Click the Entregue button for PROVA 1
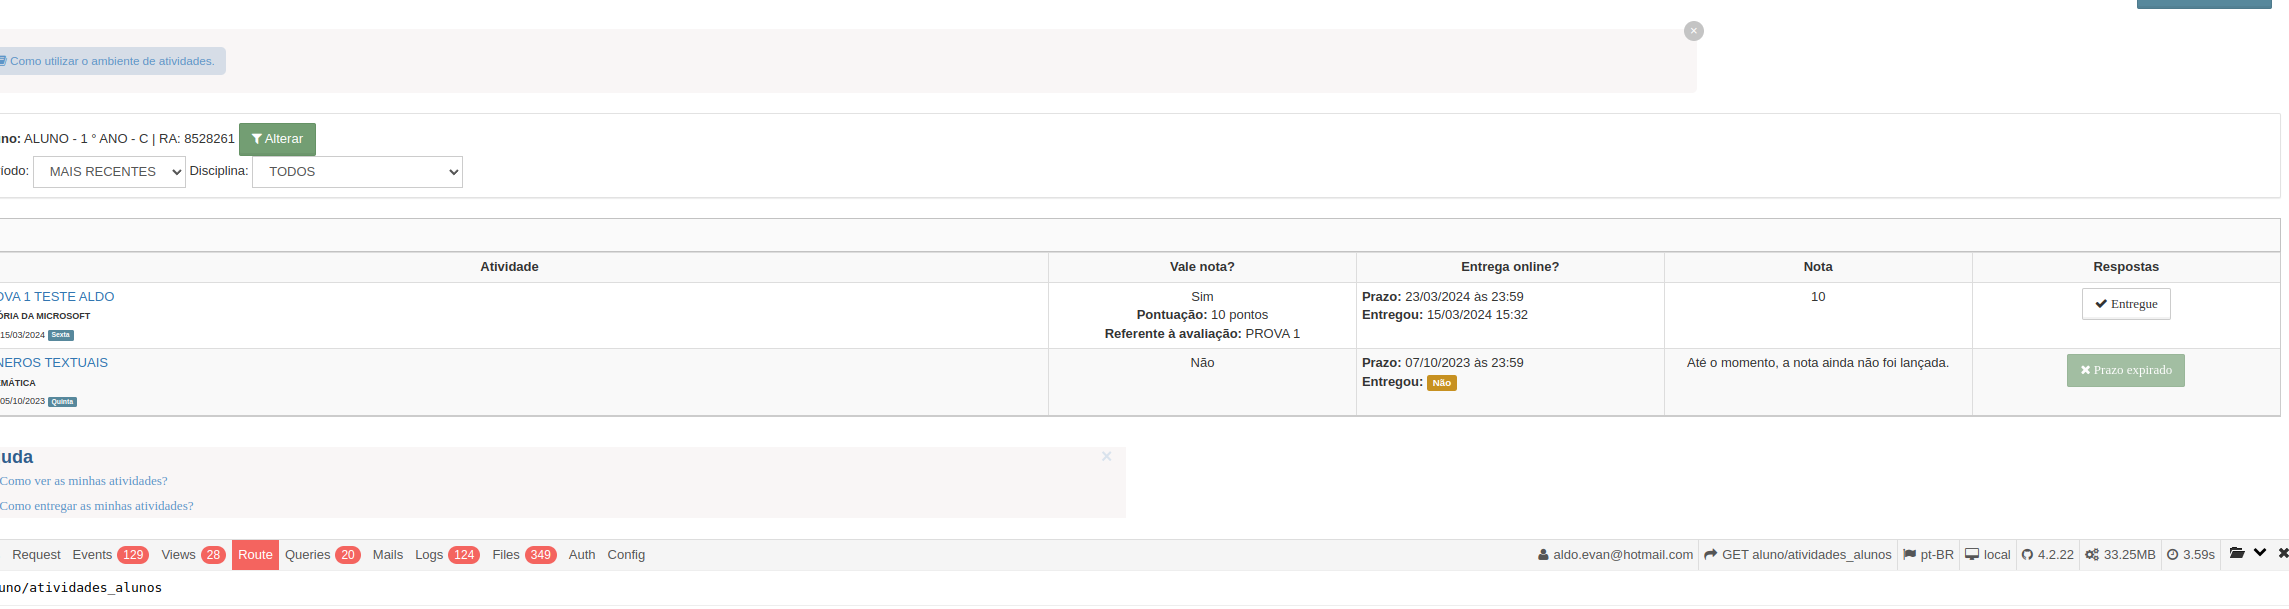The image size is (2289, 609). [x=2126, y=304]
